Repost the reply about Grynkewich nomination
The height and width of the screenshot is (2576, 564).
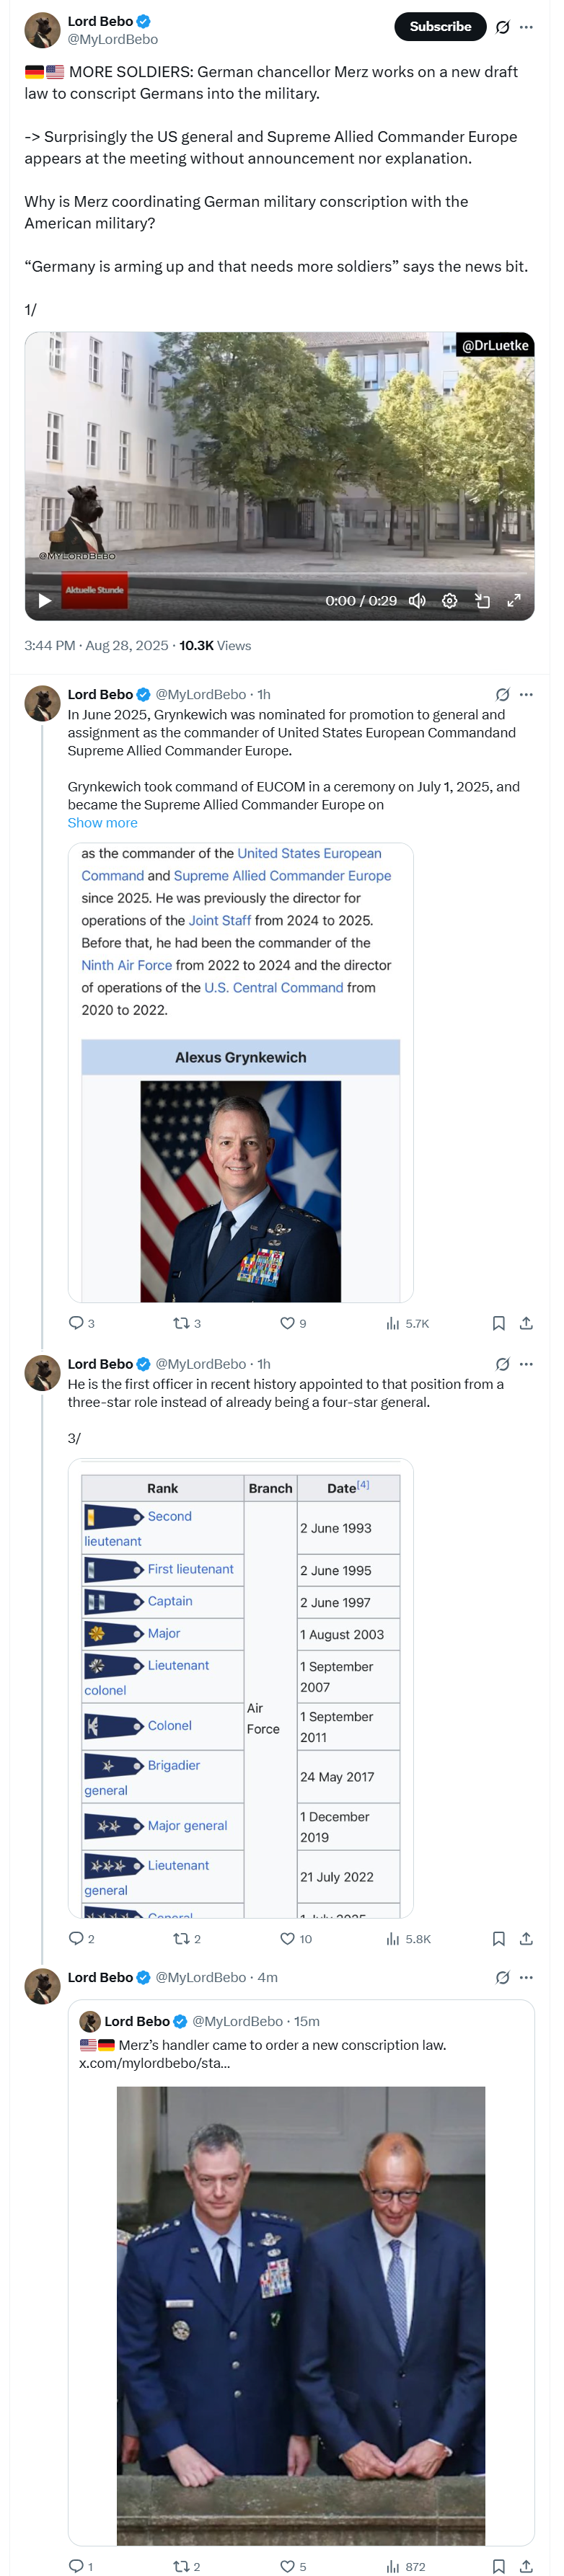point(187,1323)
